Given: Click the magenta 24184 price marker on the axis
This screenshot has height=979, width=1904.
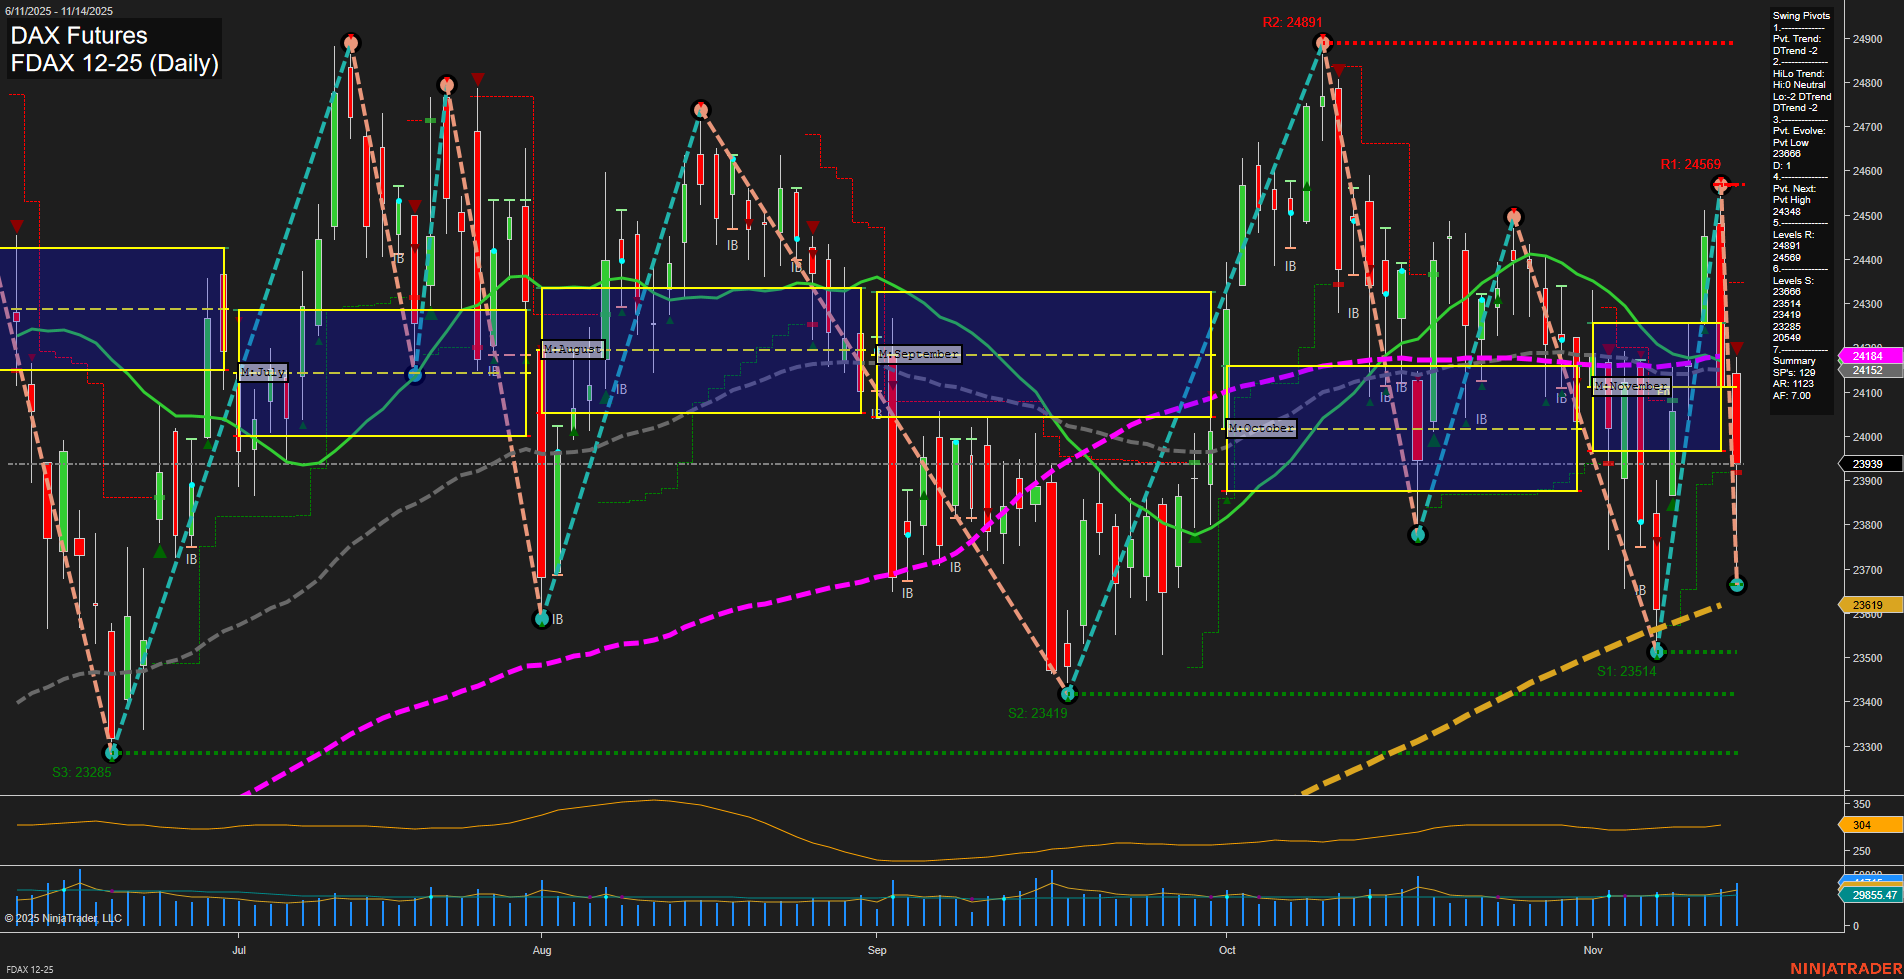Looking at the screenshot, I should pyautogui.click(x=1866, y=355).
